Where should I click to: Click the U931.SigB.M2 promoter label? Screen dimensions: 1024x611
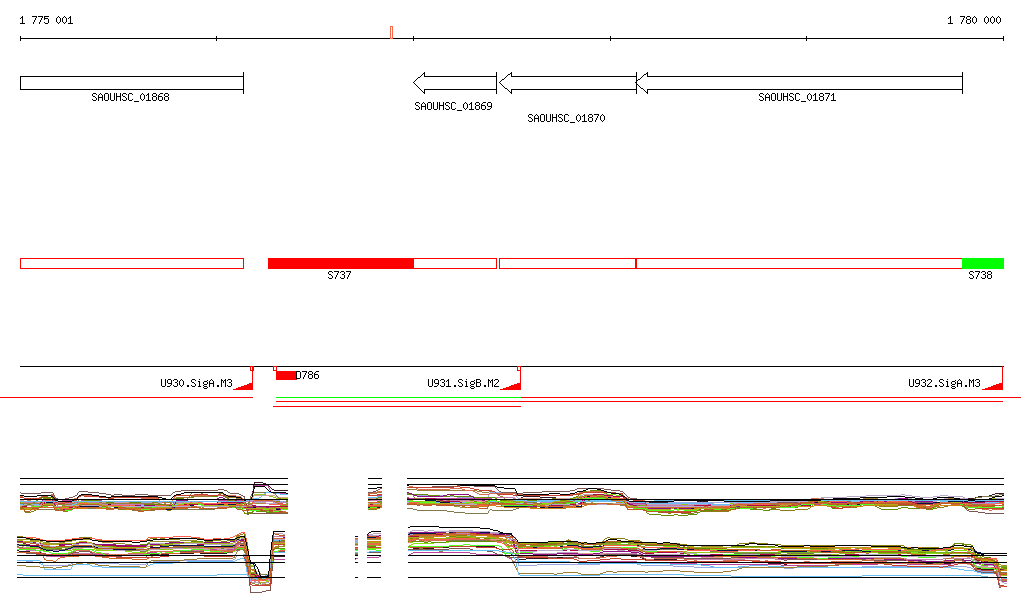(464, 383)
